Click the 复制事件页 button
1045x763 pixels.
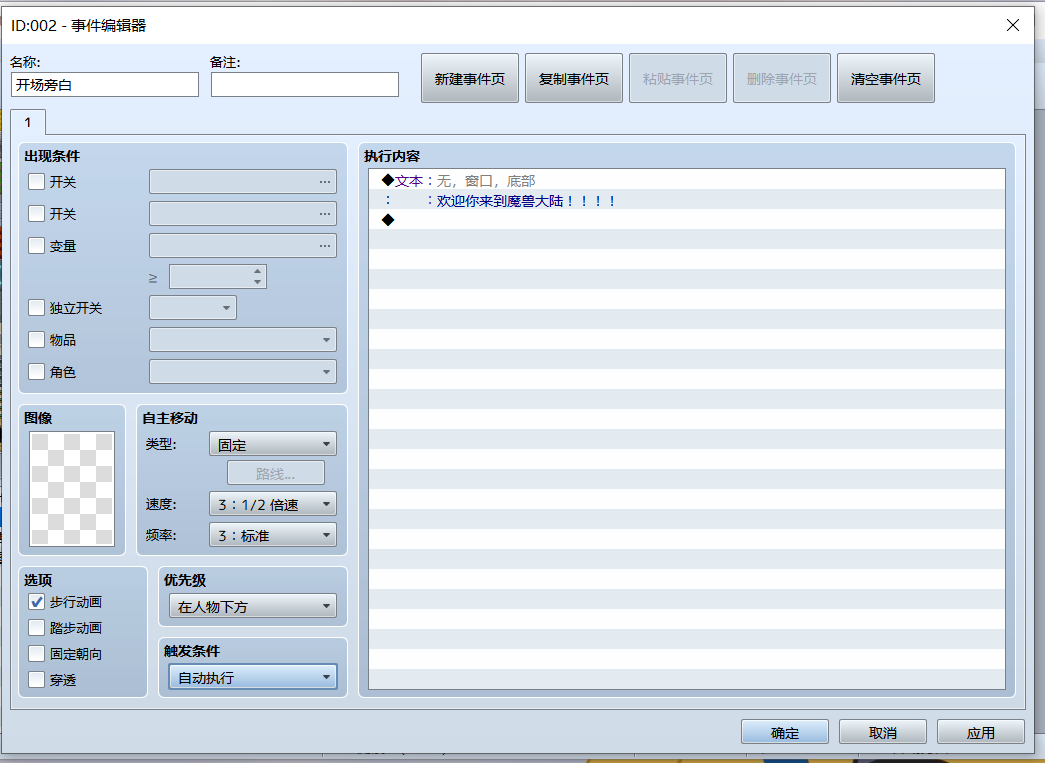[574, 79]
